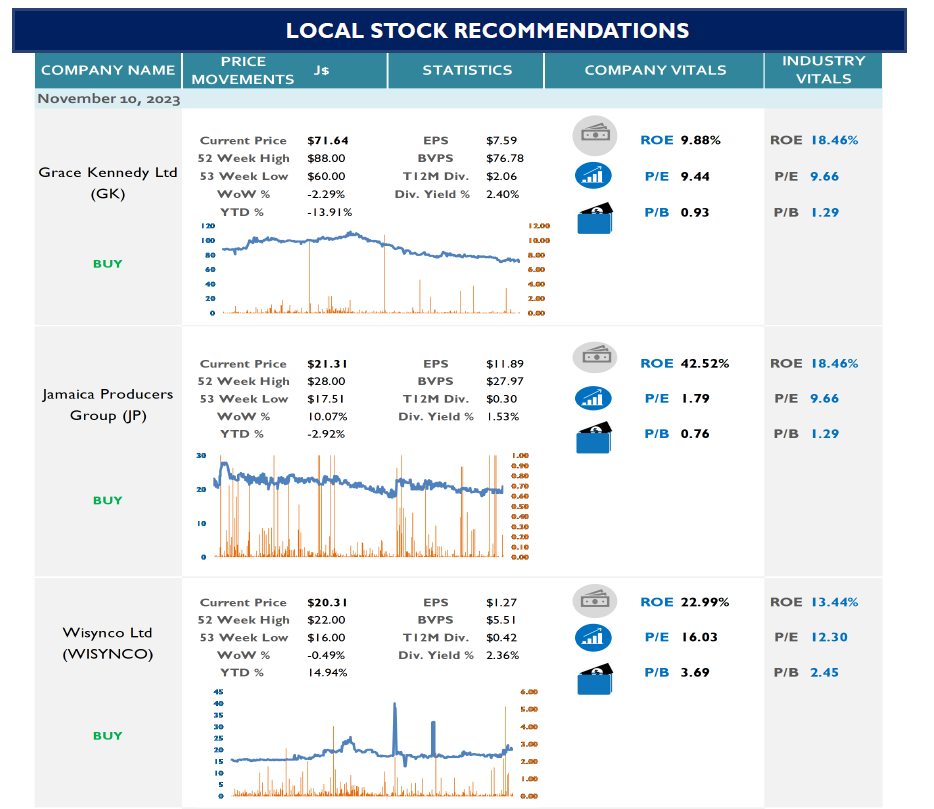Click Wisynco T12M dividend $0.42
This screenshot has width=934, height=809.
(502, 637)
